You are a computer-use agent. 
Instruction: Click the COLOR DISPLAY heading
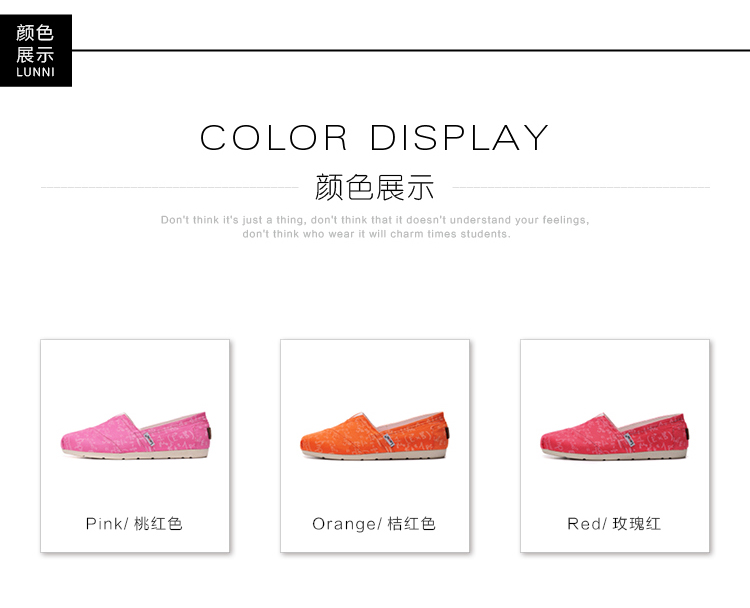374,137
